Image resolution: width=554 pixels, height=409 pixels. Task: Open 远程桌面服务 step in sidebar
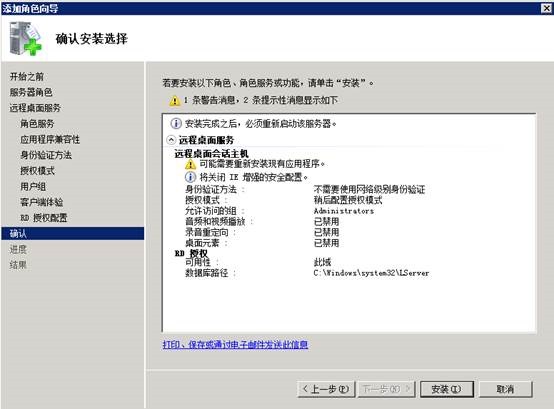[x=35, y=108]
